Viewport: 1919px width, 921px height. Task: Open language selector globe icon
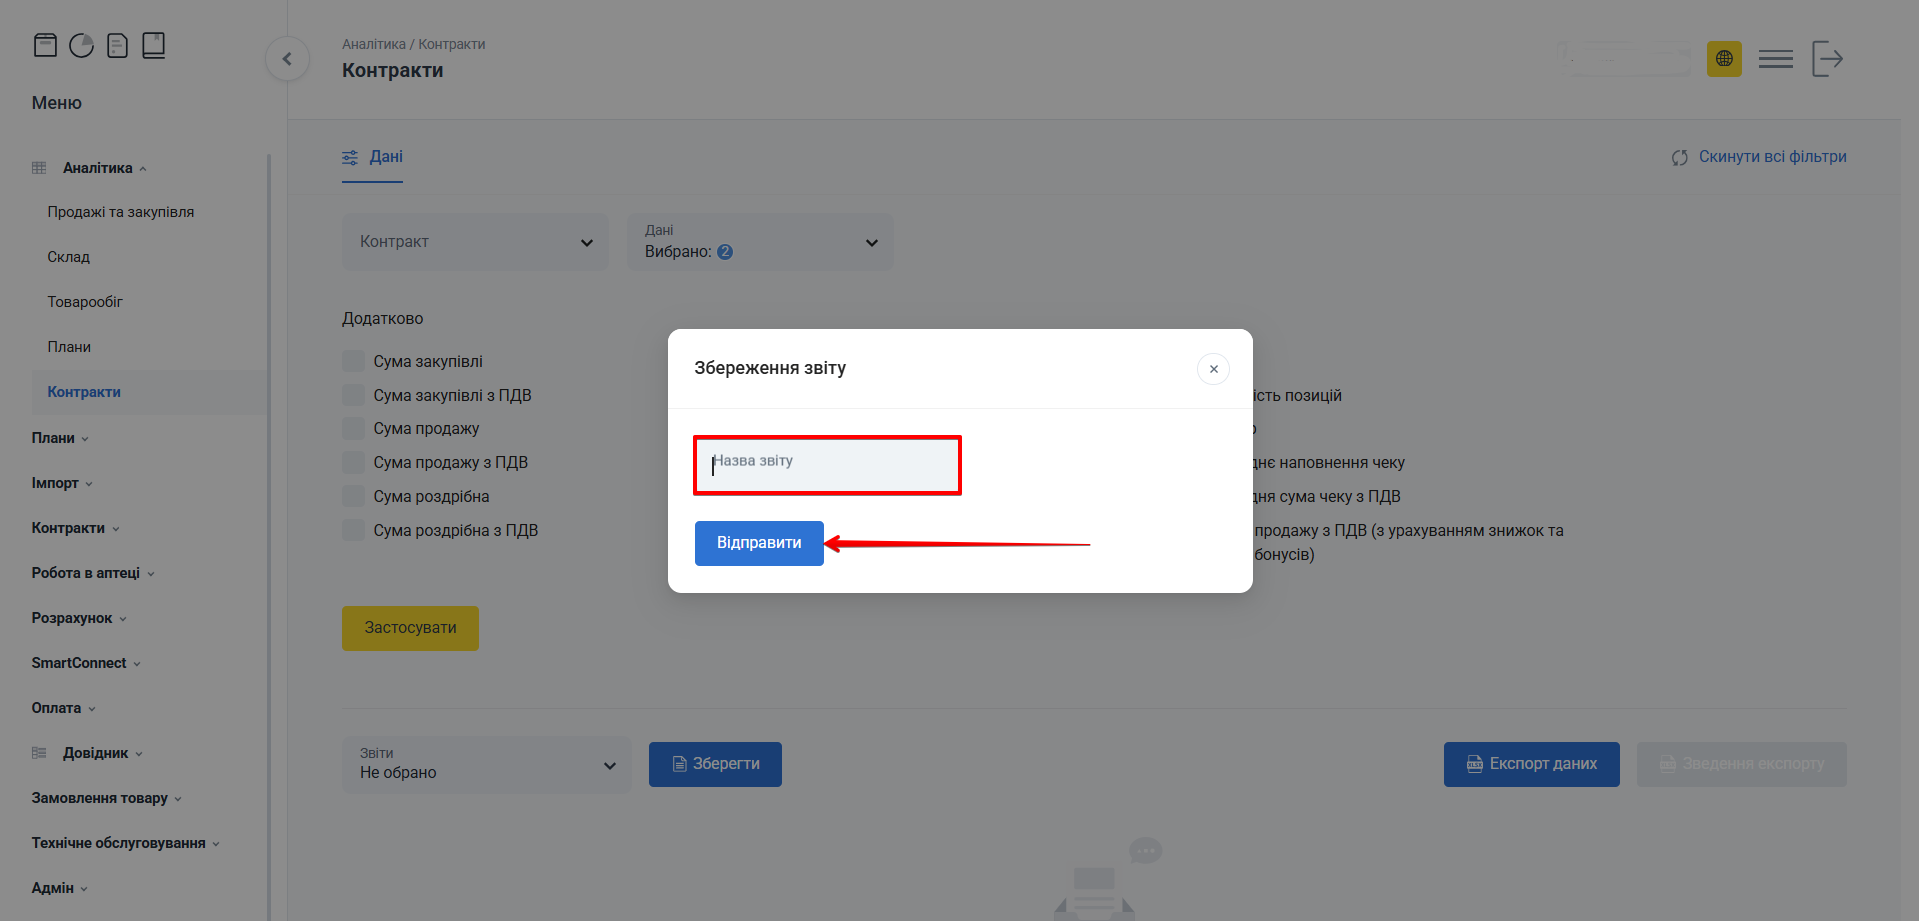click(1724, 59)
